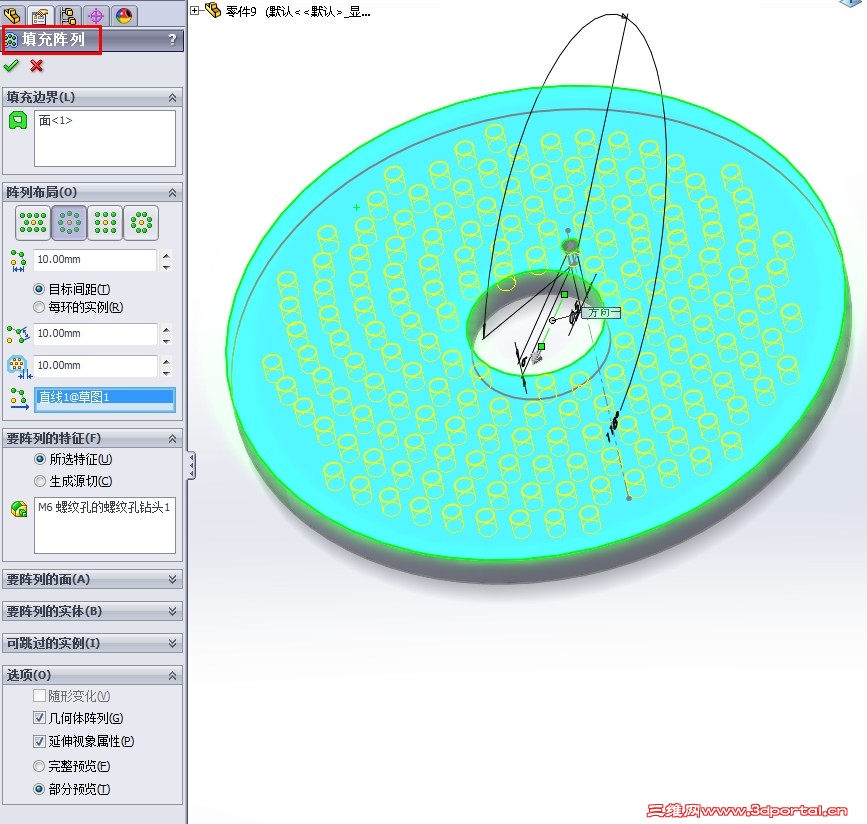
Task: Expand the 要阵列的实体(B) section
Action: pos(173,611)
